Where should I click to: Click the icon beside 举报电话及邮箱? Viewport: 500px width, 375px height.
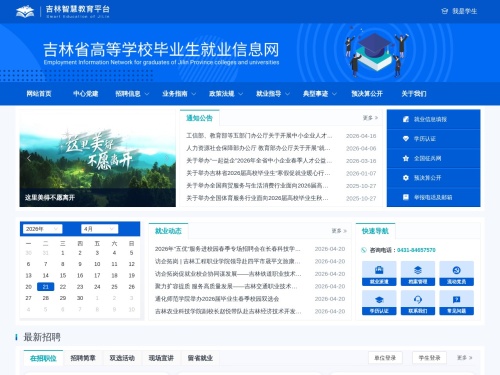click(406, 197)
